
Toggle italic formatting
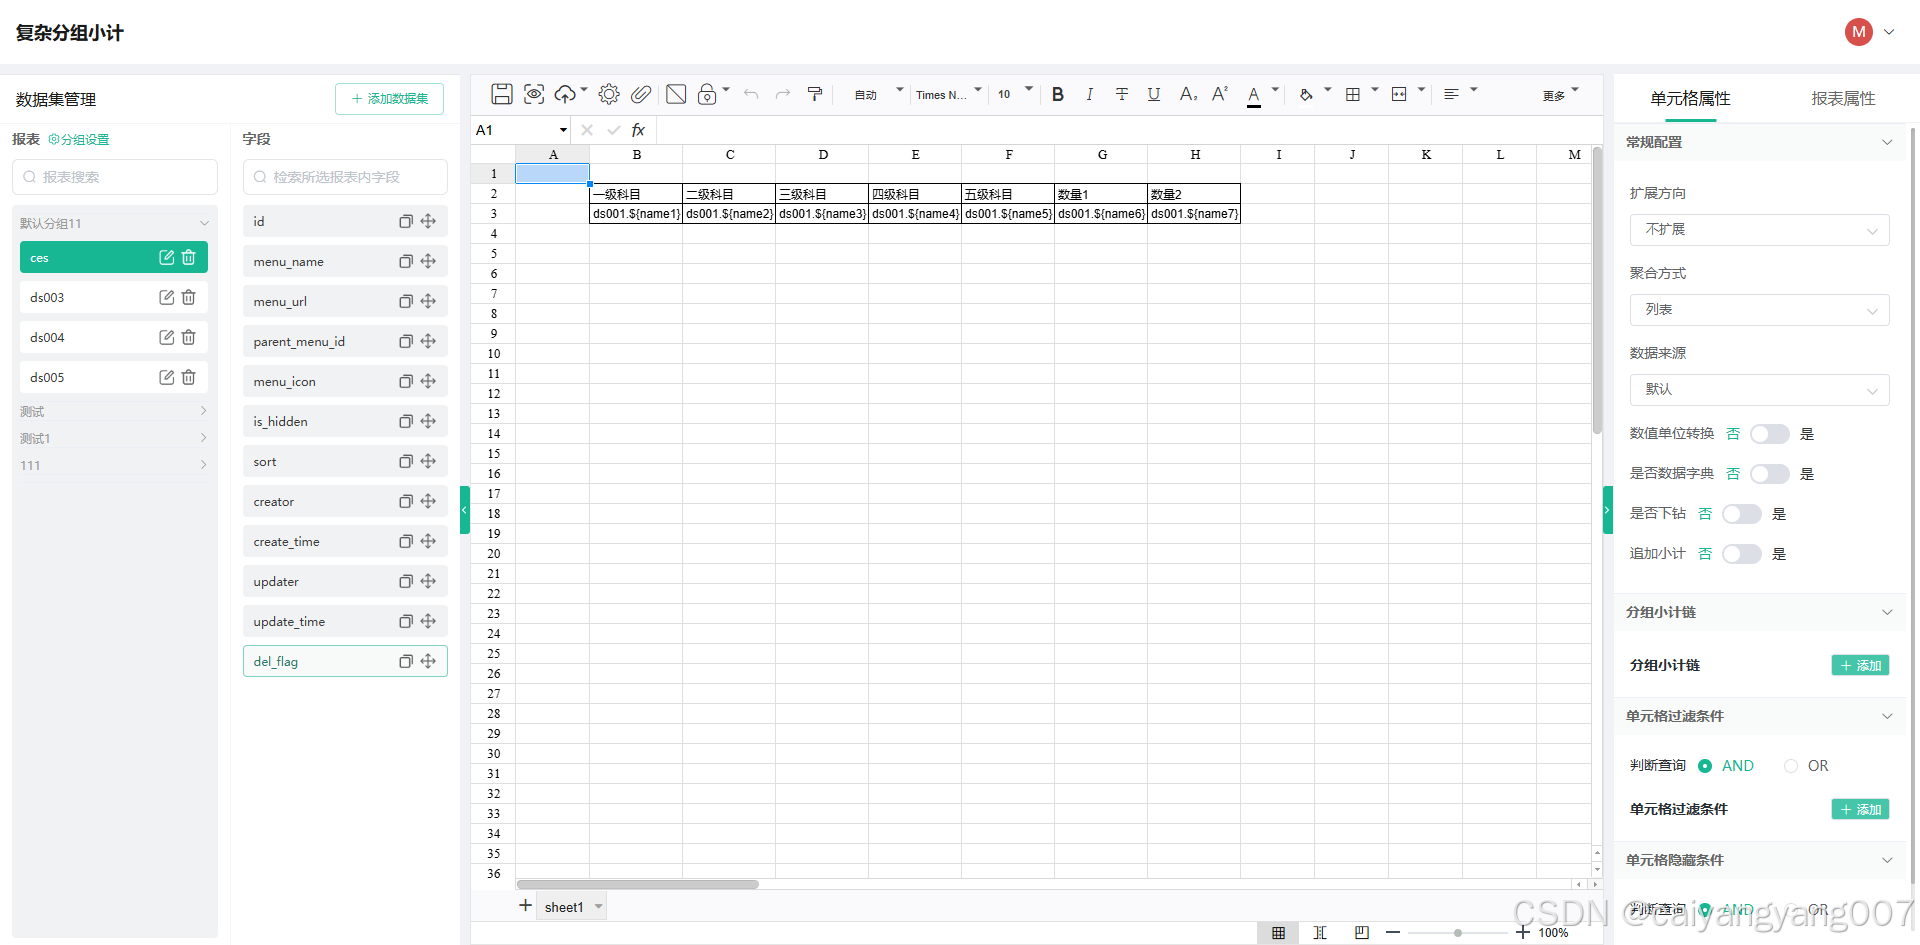click(x=1089, y=94)
